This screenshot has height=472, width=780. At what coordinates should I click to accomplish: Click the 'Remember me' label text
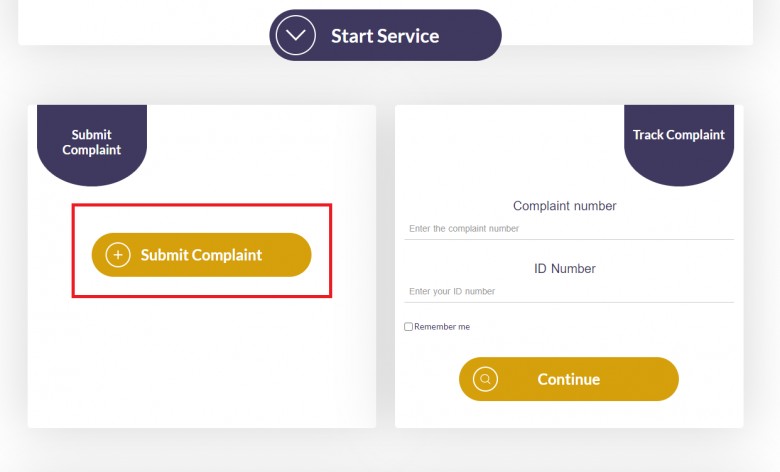pos(442,327)
